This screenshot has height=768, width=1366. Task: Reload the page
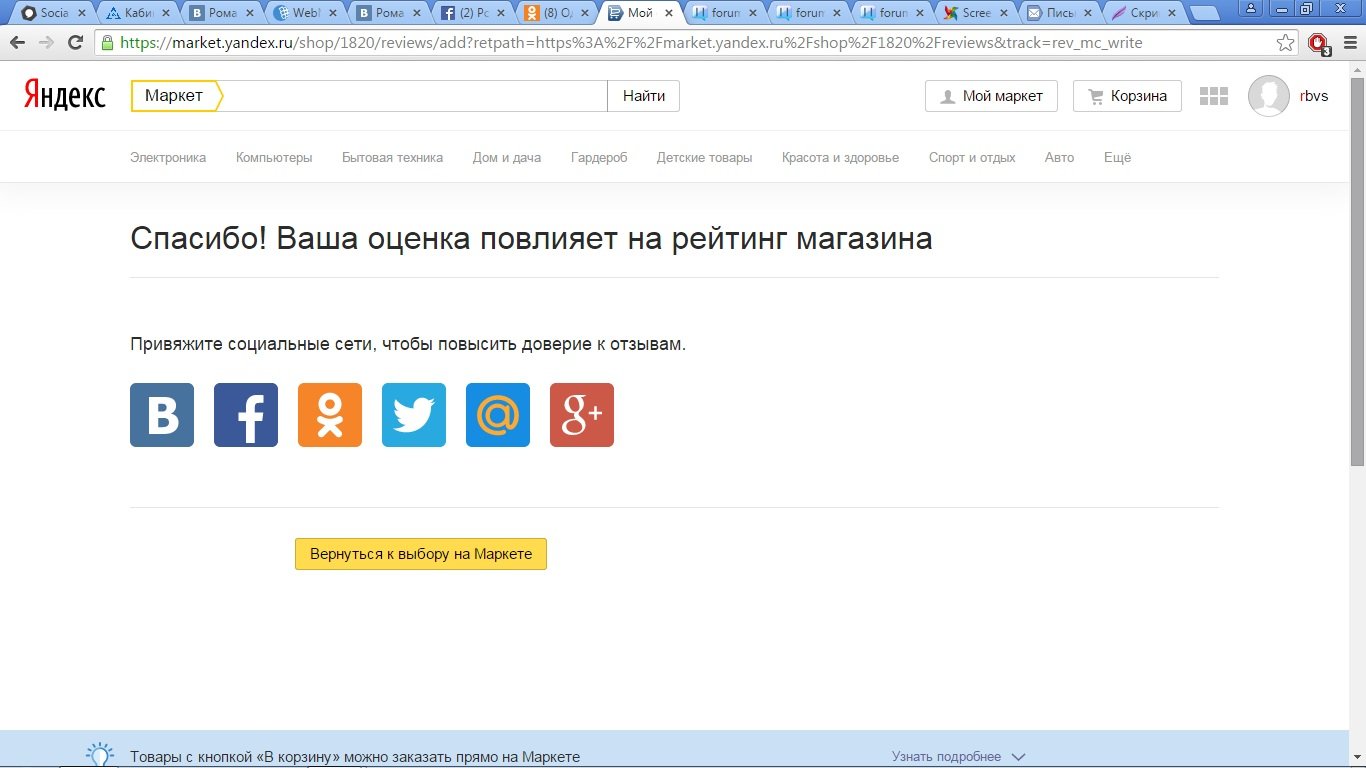tap(75, 43)
